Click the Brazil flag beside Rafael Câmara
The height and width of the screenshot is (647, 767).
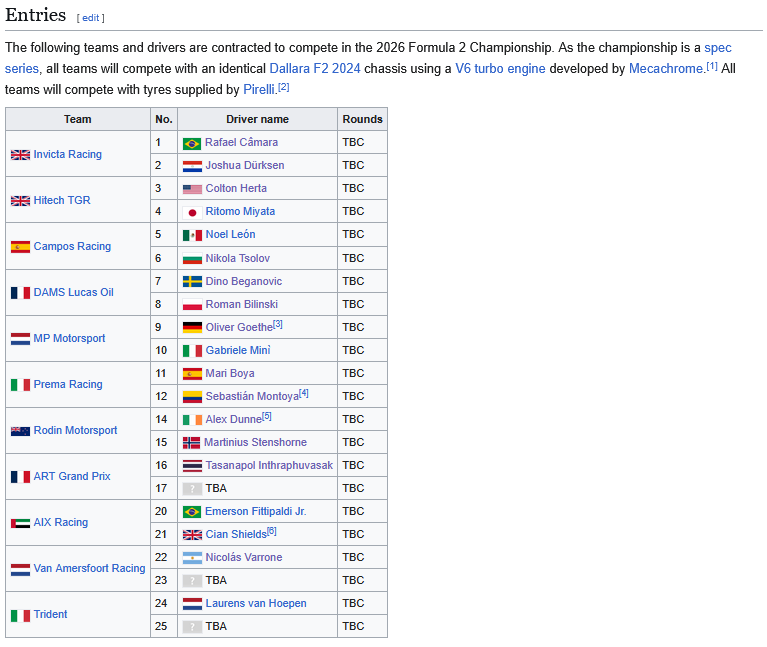coord(192,143)
